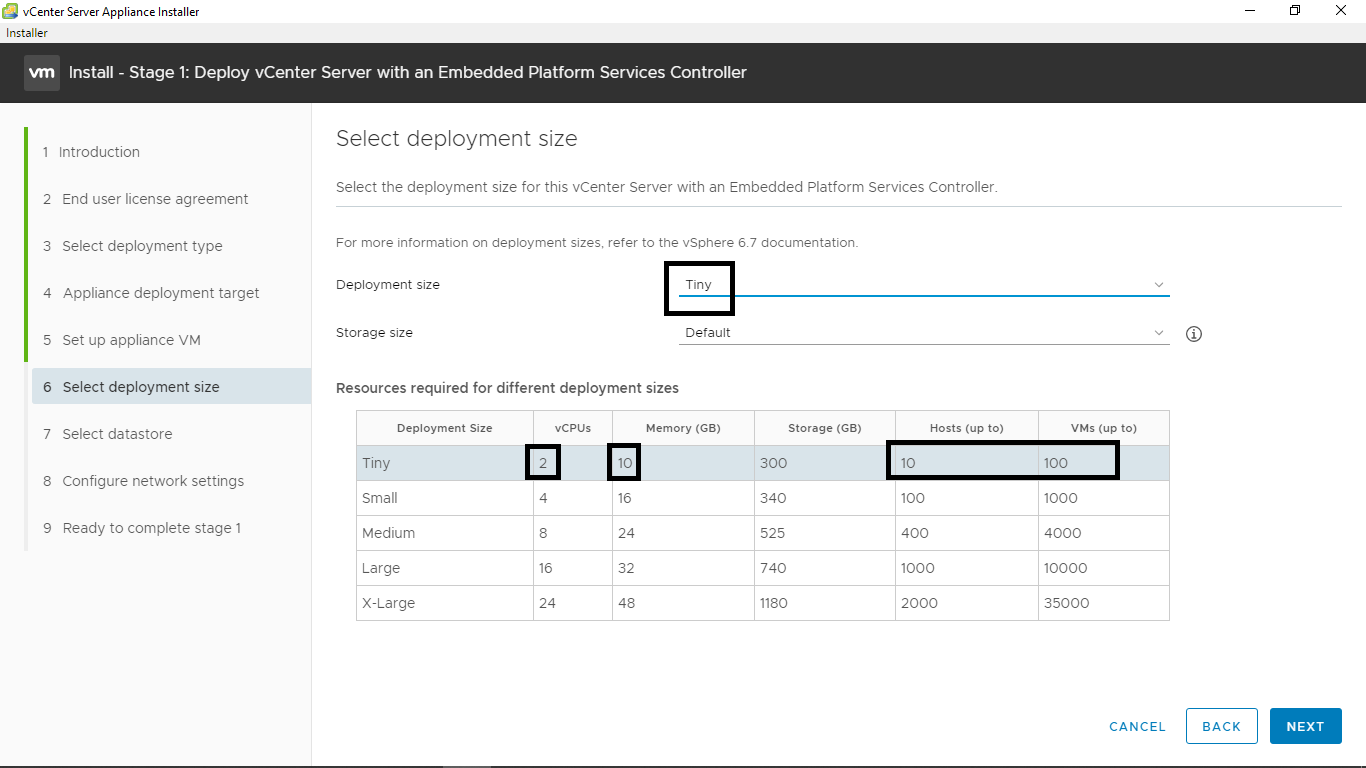Image resolution: width=1366 pixels, height=768 pixels.
Task: Open the Storage size dropdown
Action: click(x=922, y=333)
